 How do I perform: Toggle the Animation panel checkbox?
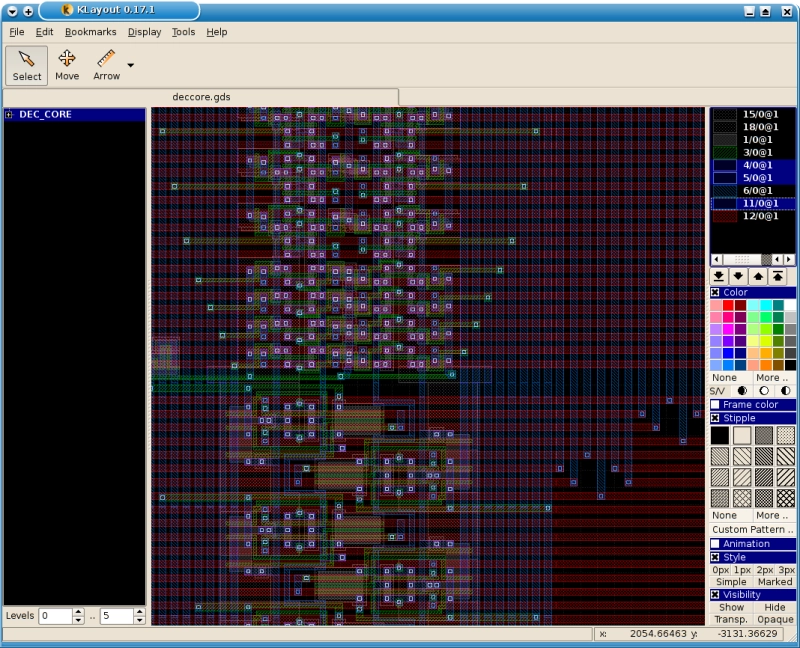tap(715, 544)
